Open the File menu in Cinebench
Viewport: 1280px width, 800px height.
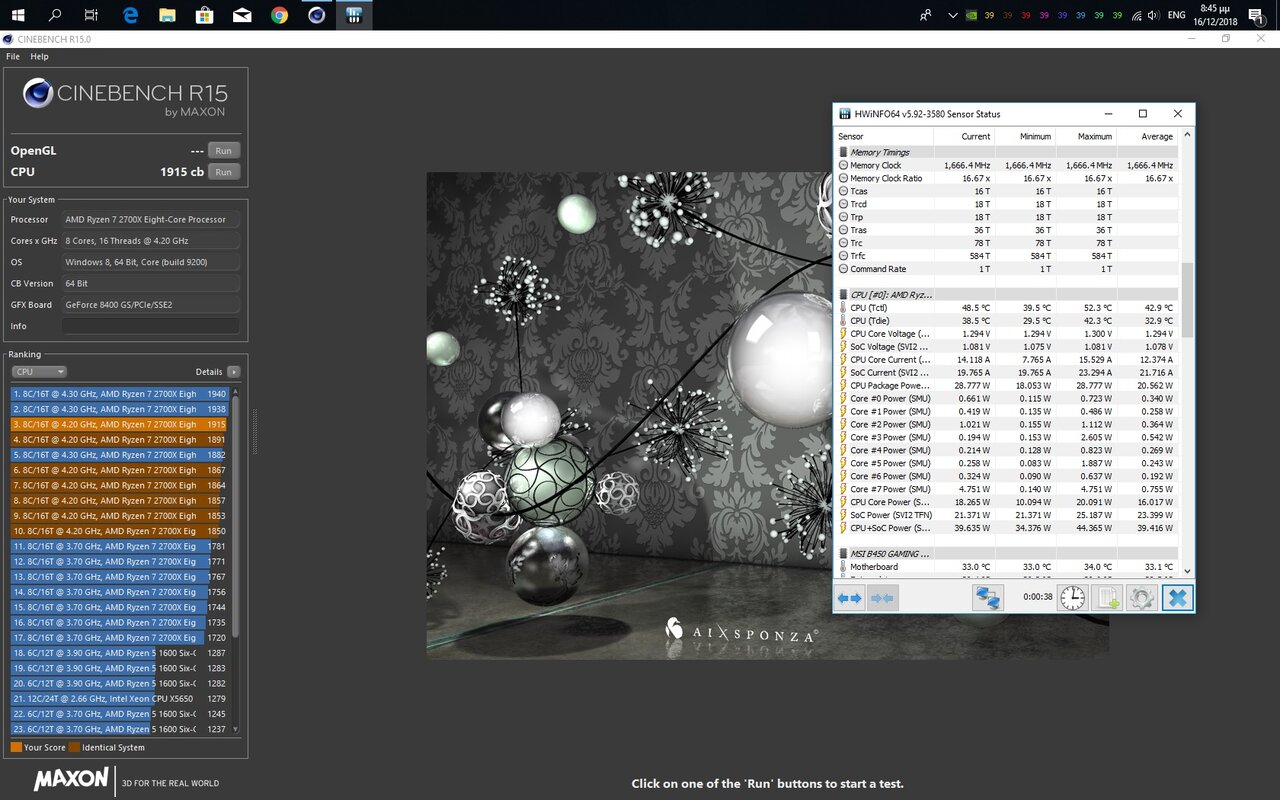click(x=13, y=57)
